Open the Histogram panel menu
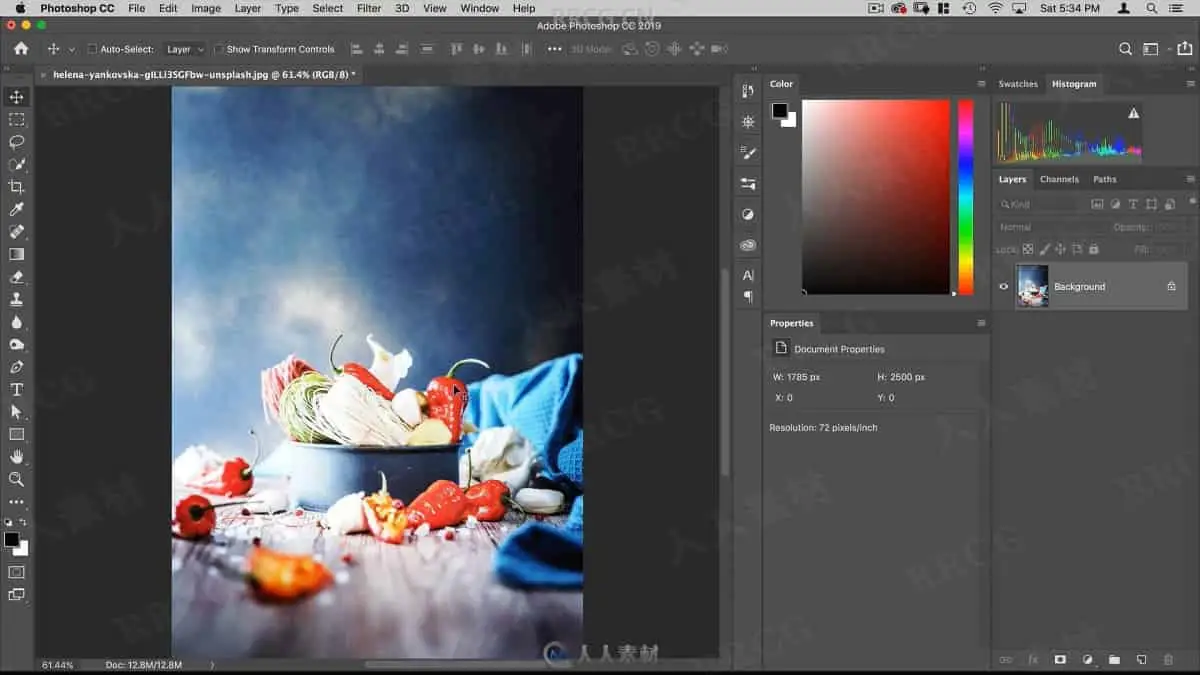Viewport: 1200px width, 675px height. [1190, 84]
